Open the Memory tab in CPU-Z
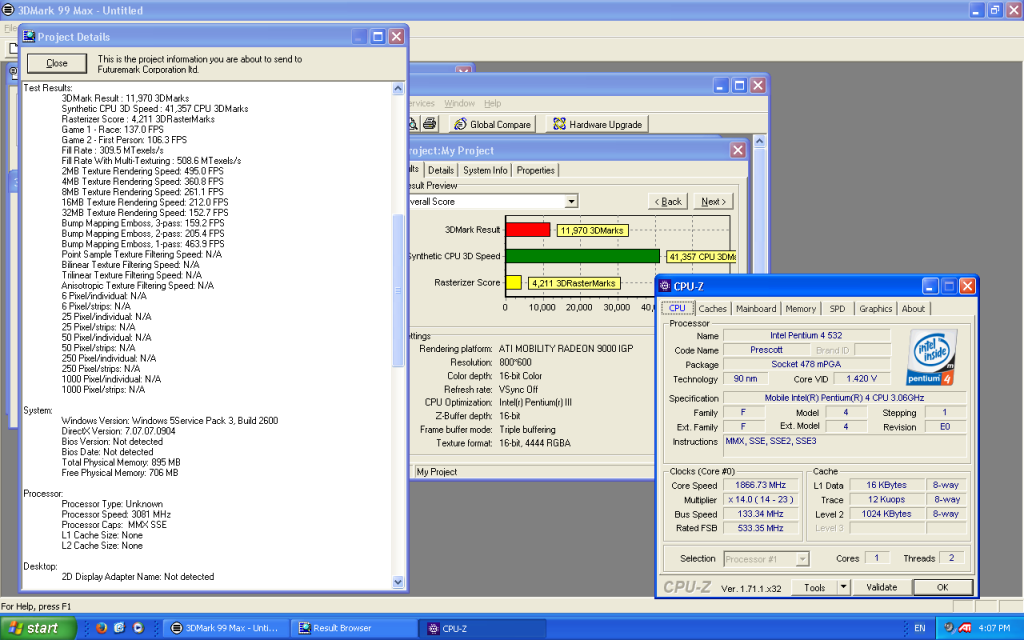This screenshot has width=1024, height=640. 800,308
